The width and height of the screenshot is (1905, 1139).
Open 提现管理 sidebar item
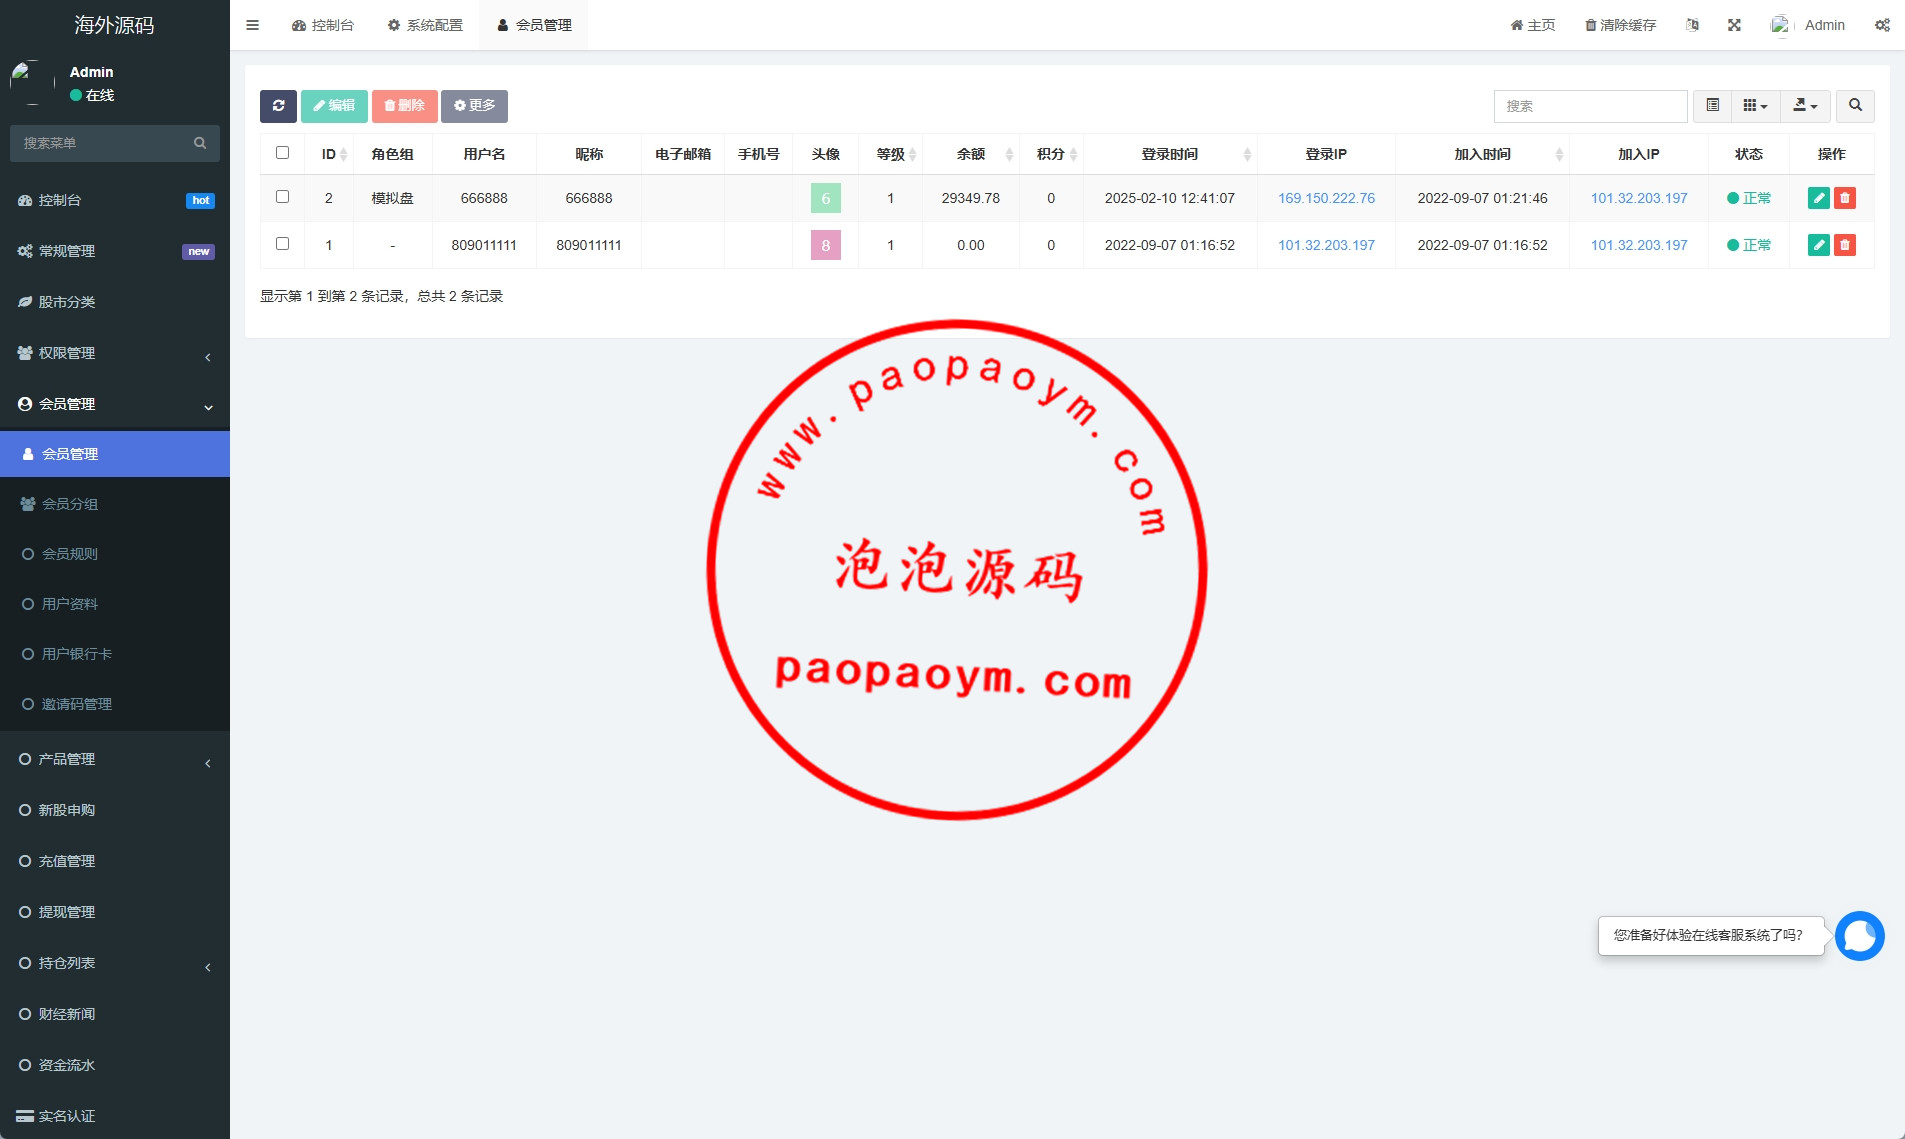tap(115, 912)
